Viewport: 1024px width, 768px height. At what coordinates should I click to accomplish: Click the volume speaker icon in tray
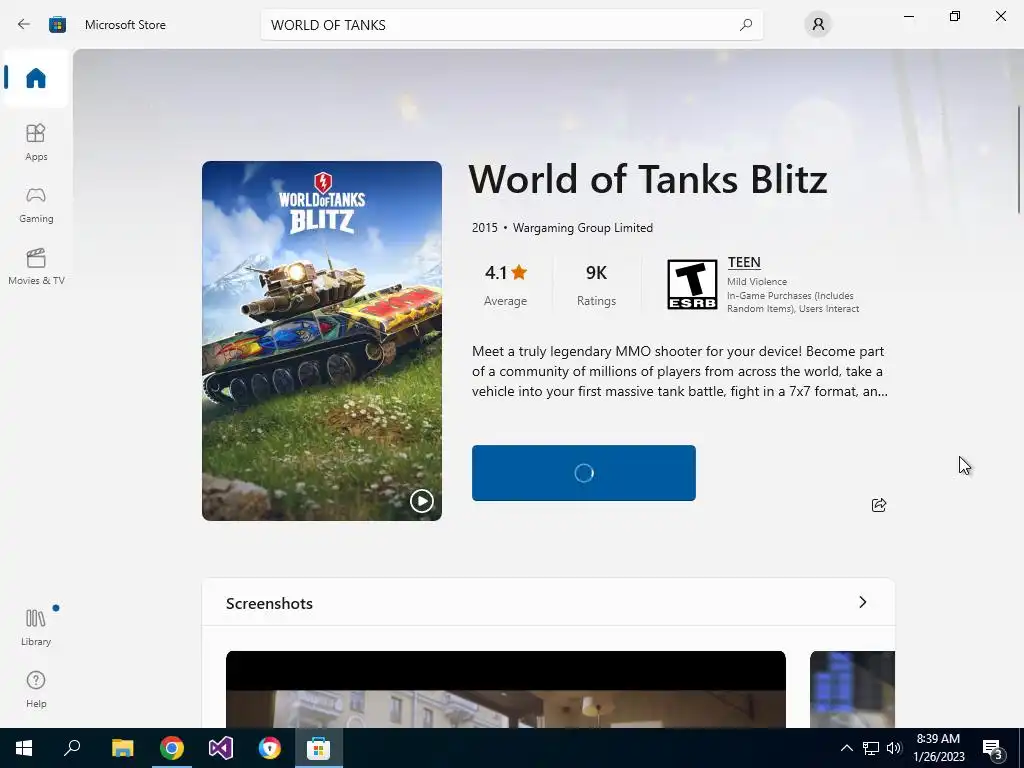coord(894,748)
